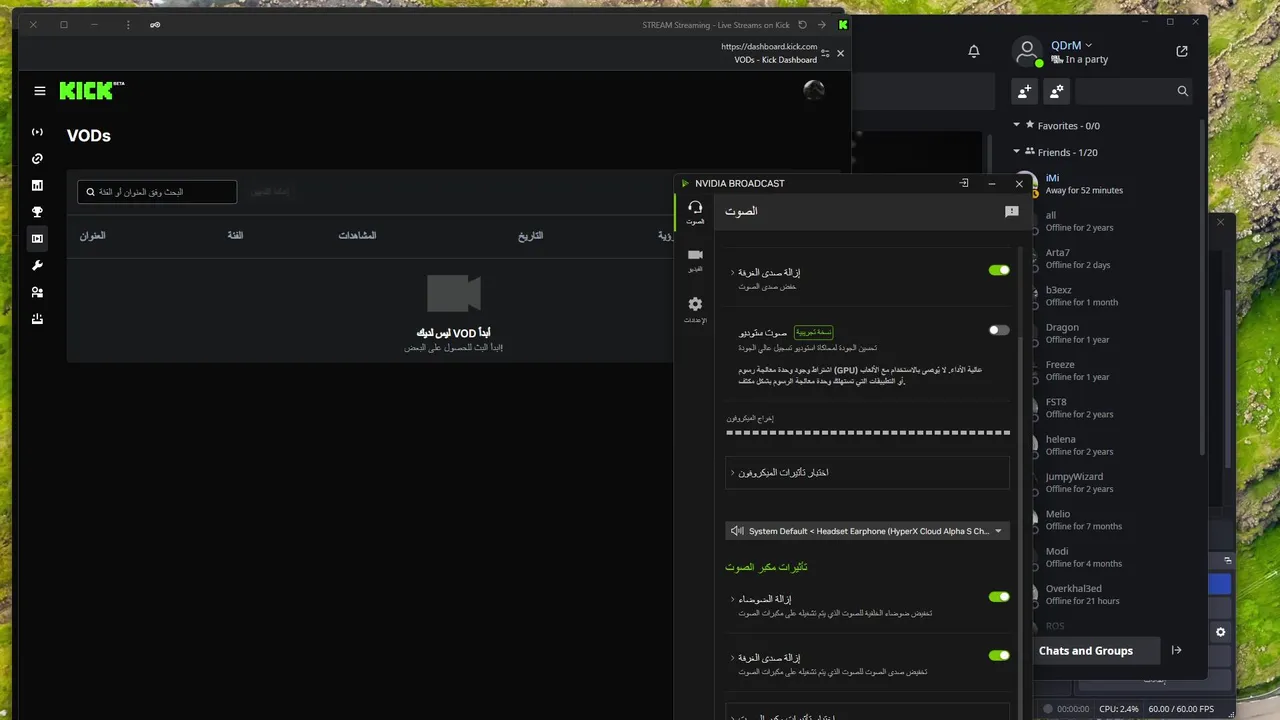Switch to الفيديو video tab
The height and width of the screenshot is (720, 1280).
click(x=695, y=260)
